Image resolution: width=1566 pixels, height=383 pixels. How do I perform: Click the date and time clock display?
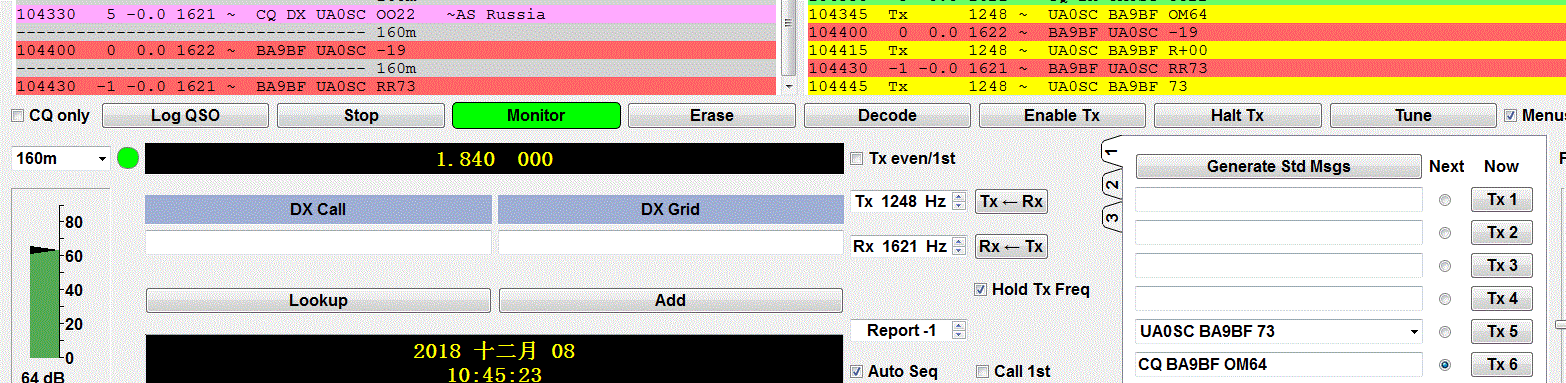click(494, 360)
